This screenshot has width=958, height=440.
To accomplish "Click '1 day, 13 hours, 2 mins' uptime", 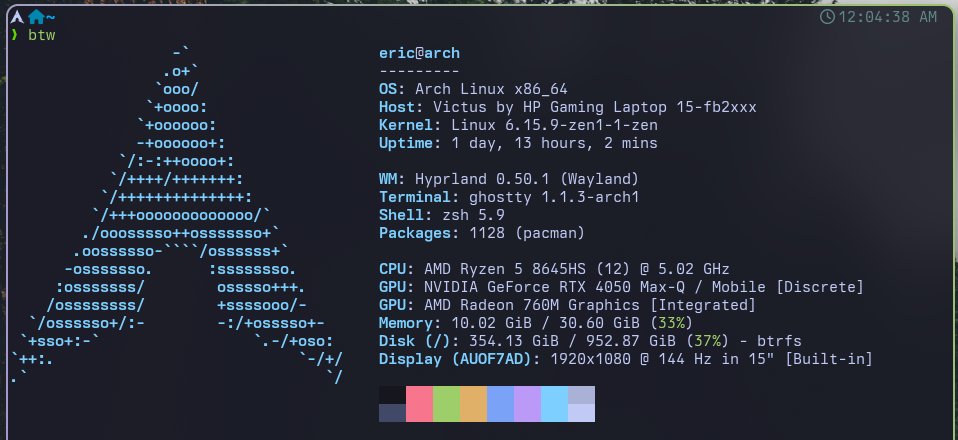I will [554, 144].
